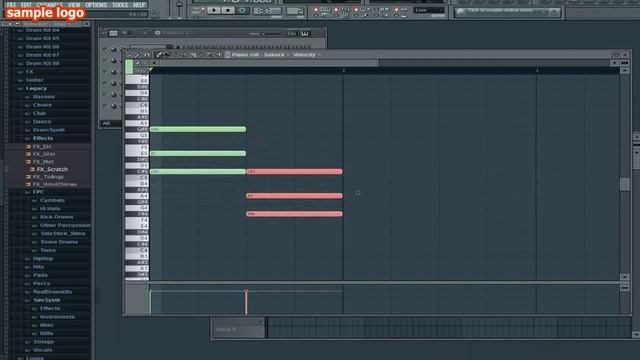Select the Playback speaker tool in piano roll
The width and height of the screenshot is (640, 360).
218,55
